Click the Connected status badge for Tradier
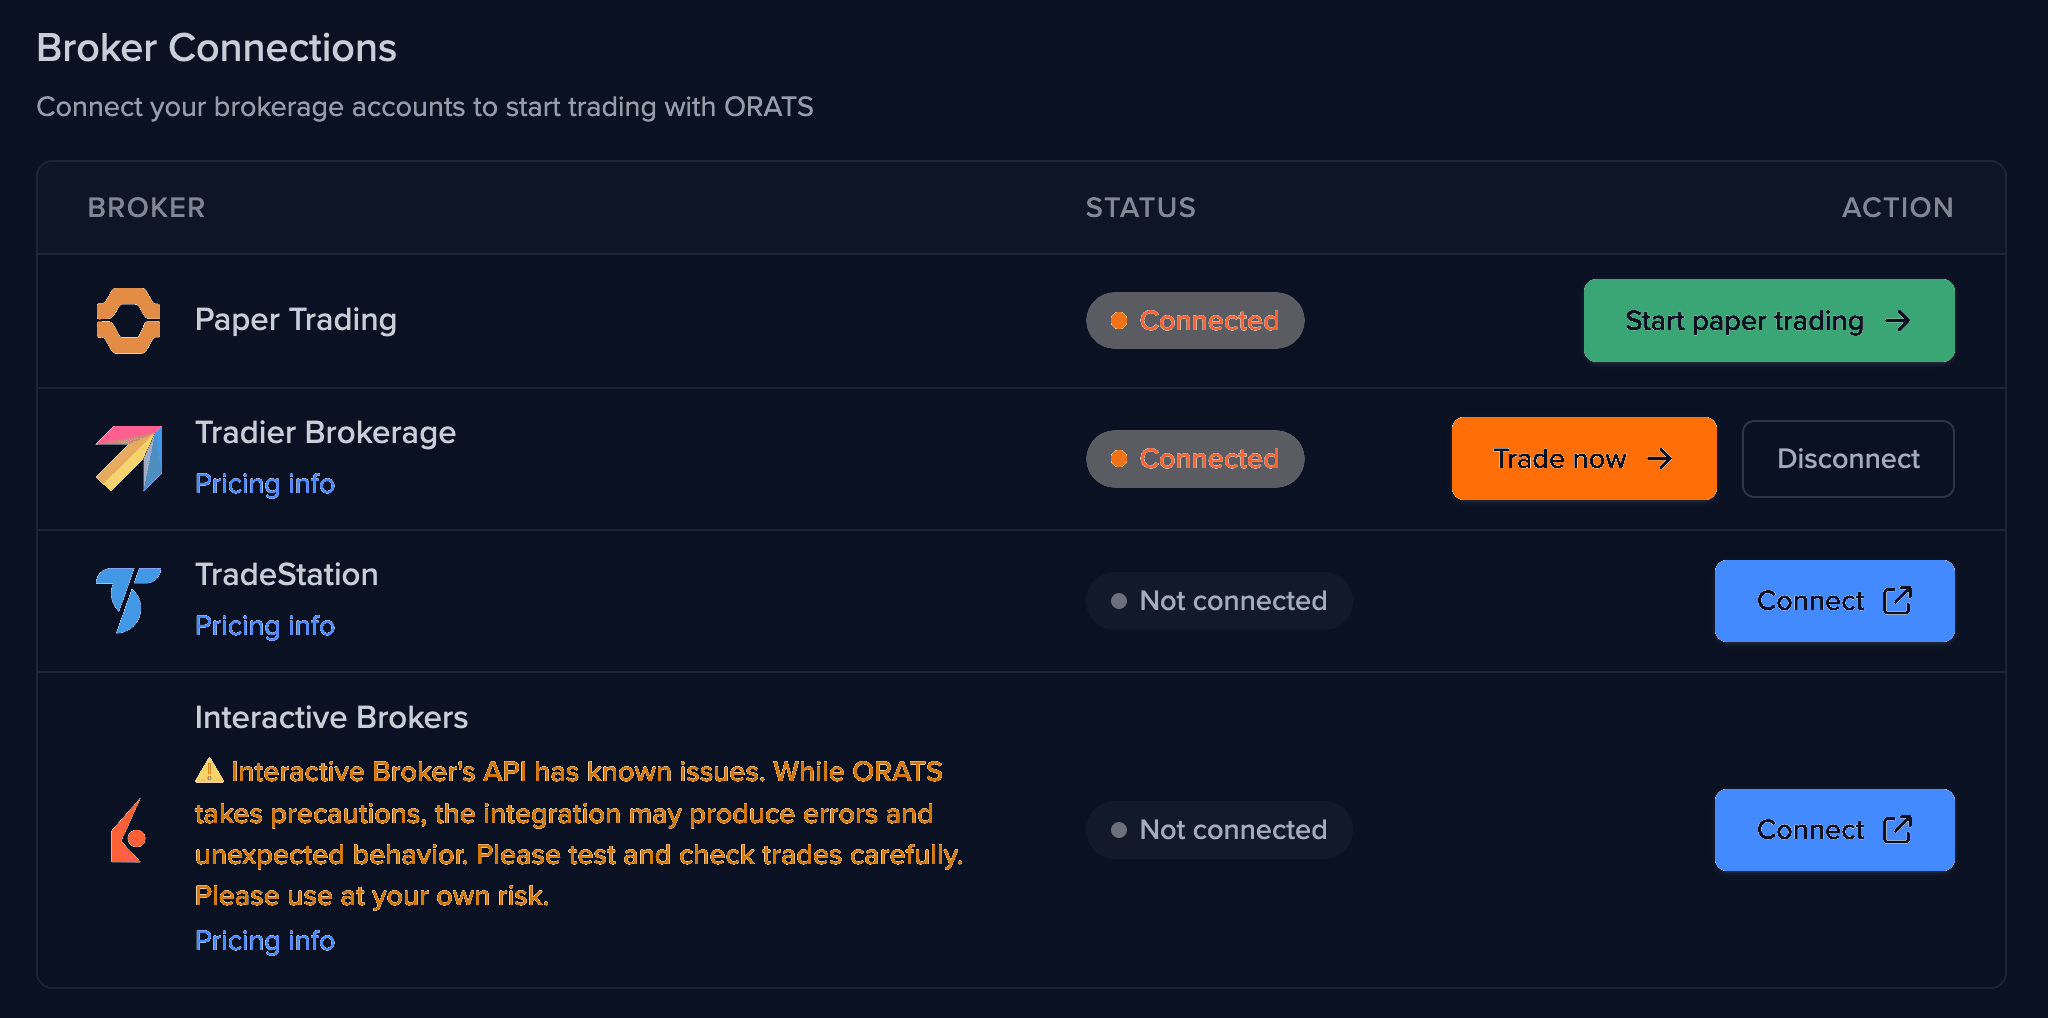2048x1018 pixels. (x=1195, y=459)
